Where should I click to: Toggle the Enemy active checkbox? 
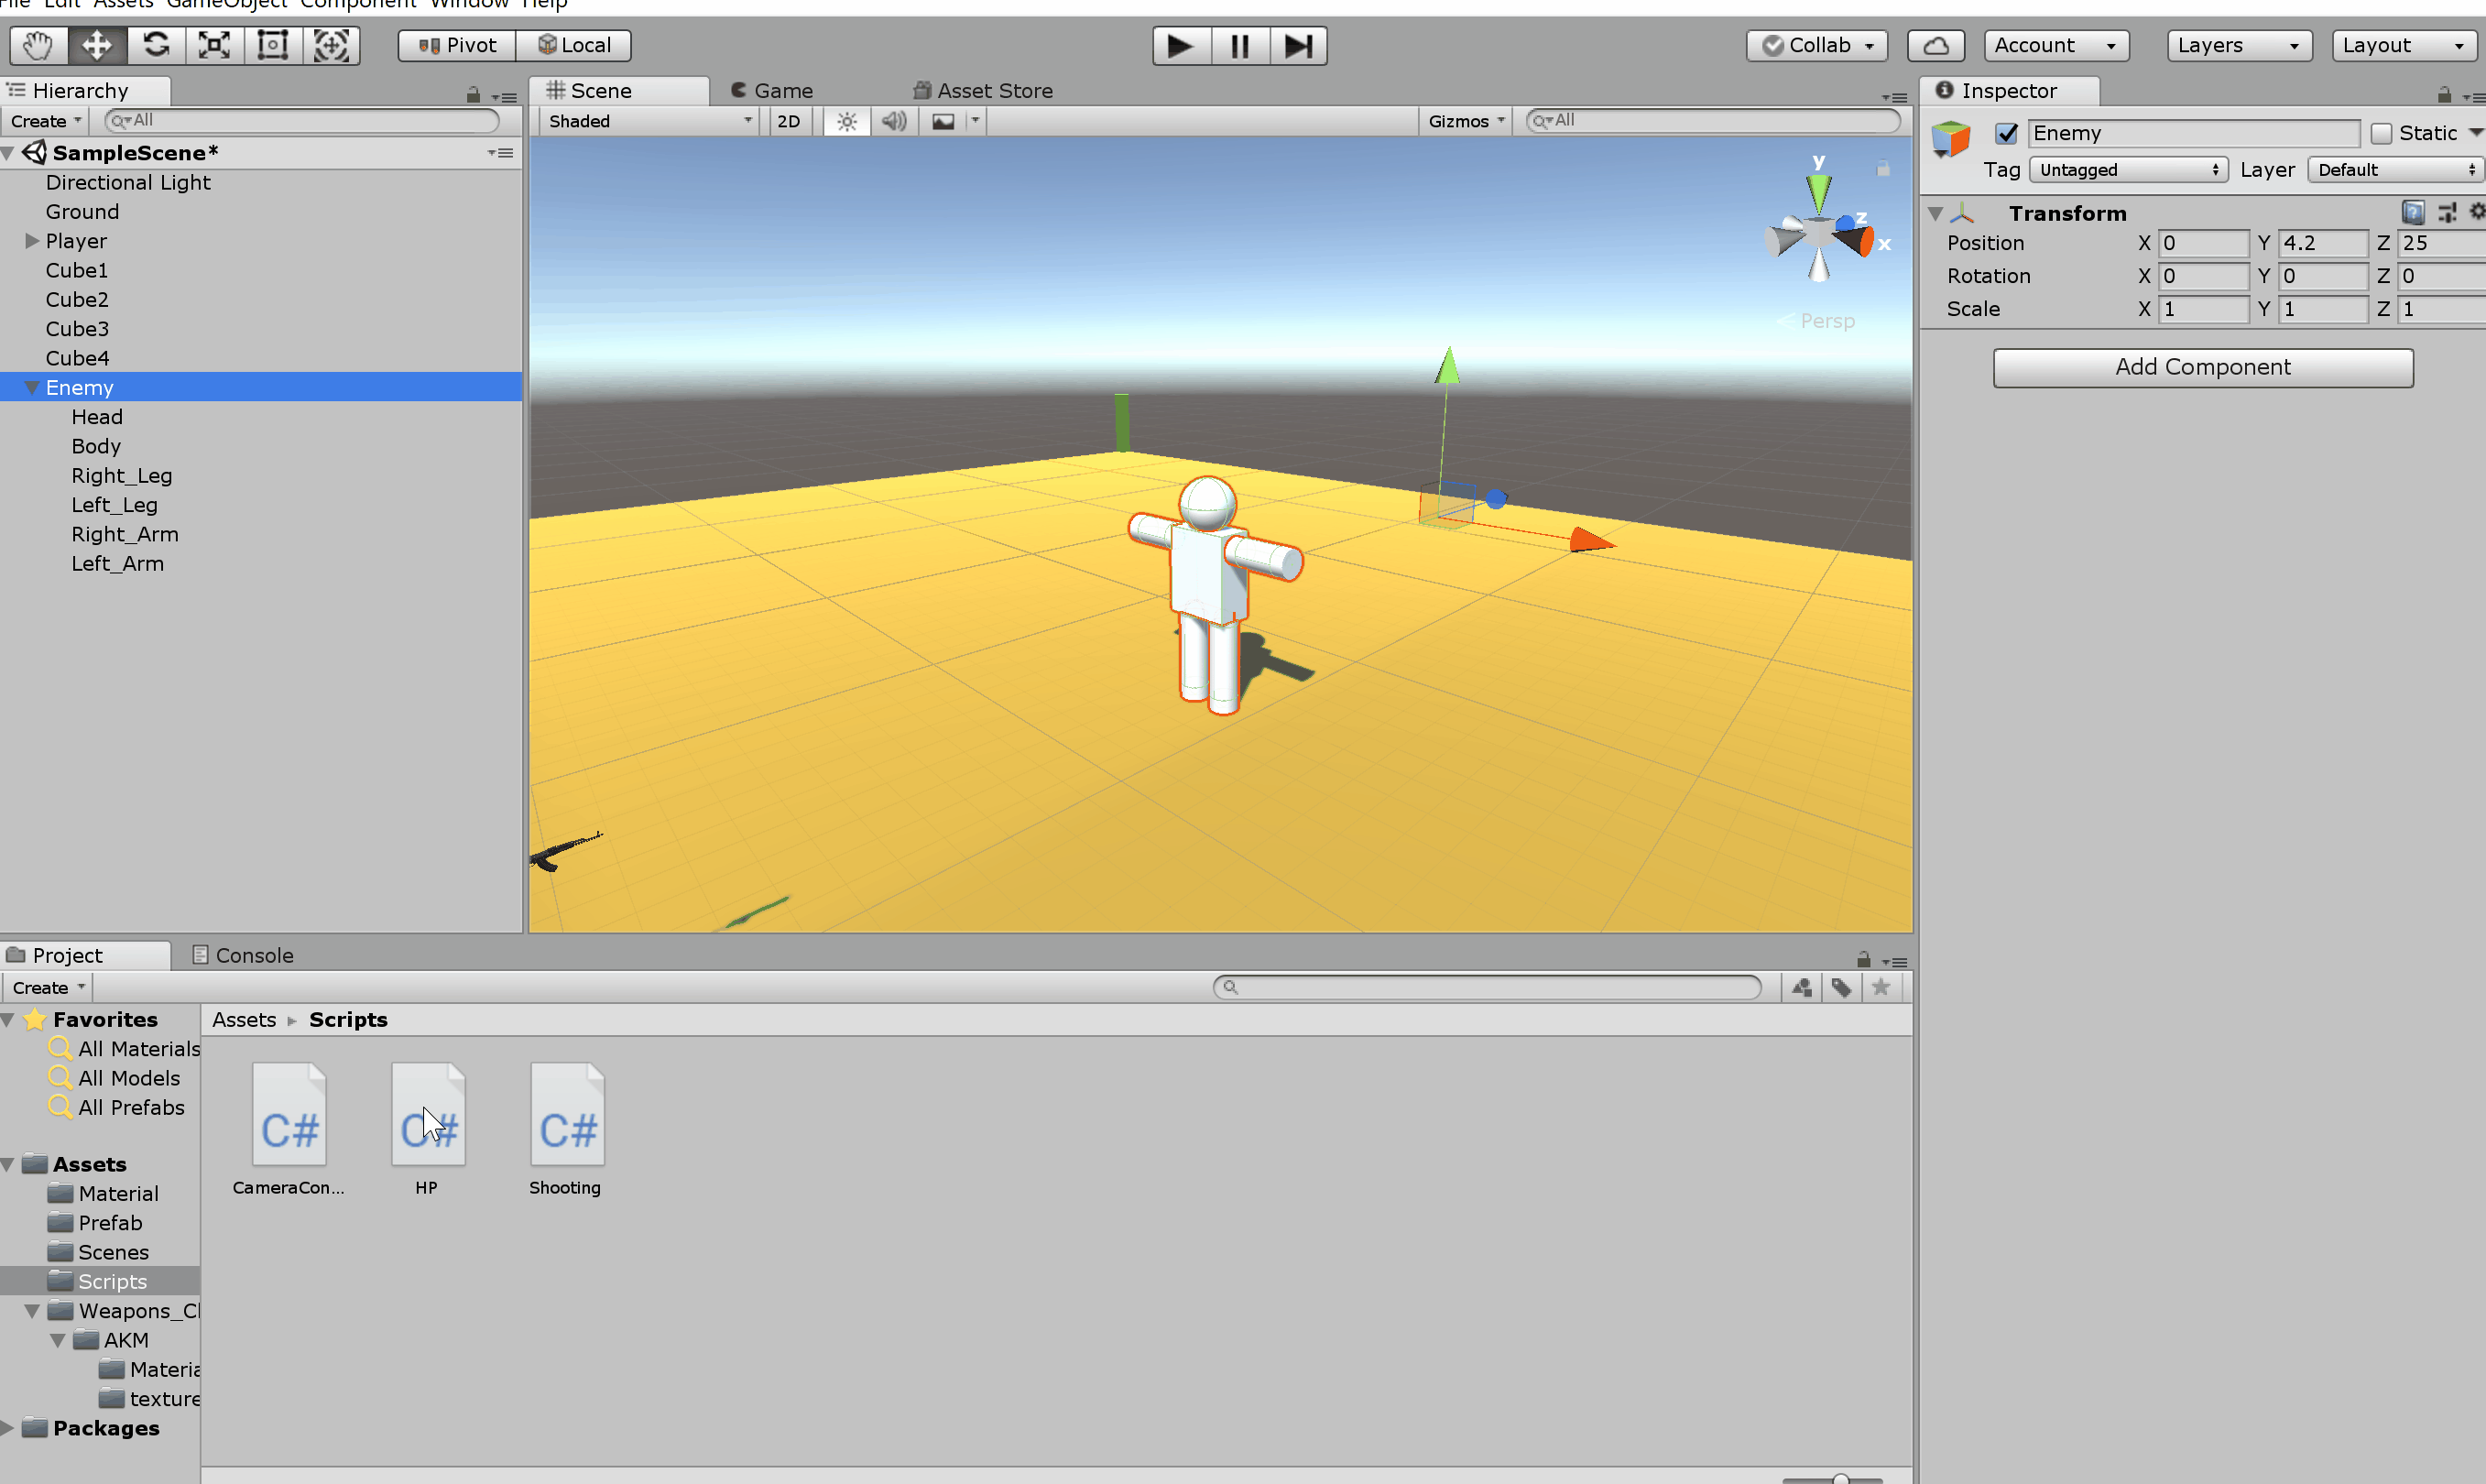click(2006, 133)
